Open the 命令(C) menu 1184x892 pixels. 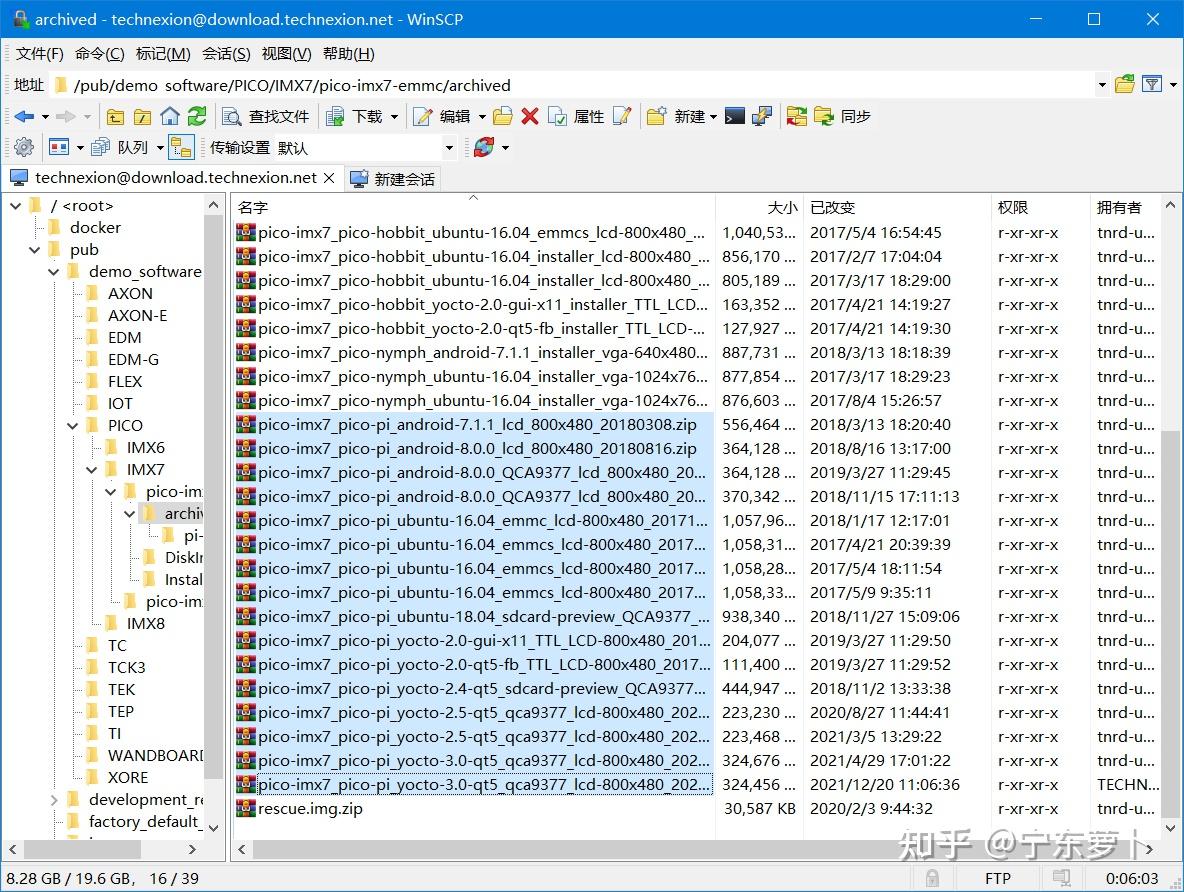100,54
